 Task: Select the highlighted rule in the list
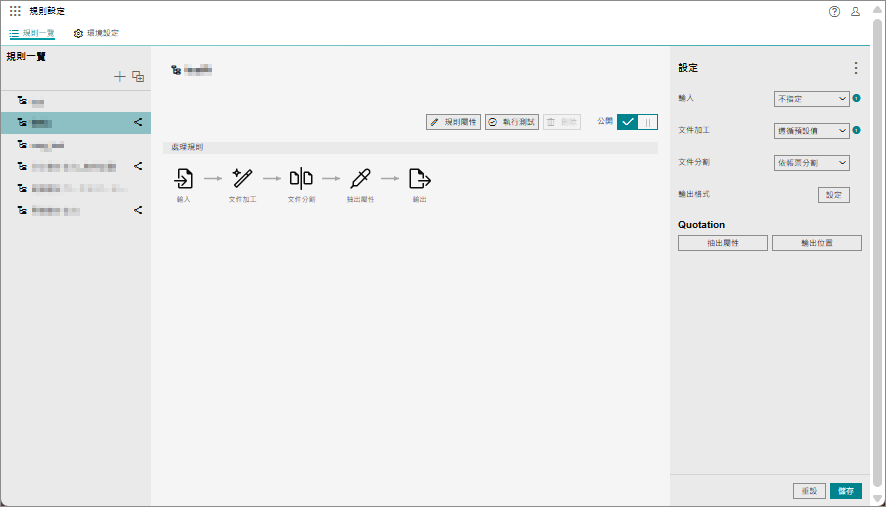[70, 123]
